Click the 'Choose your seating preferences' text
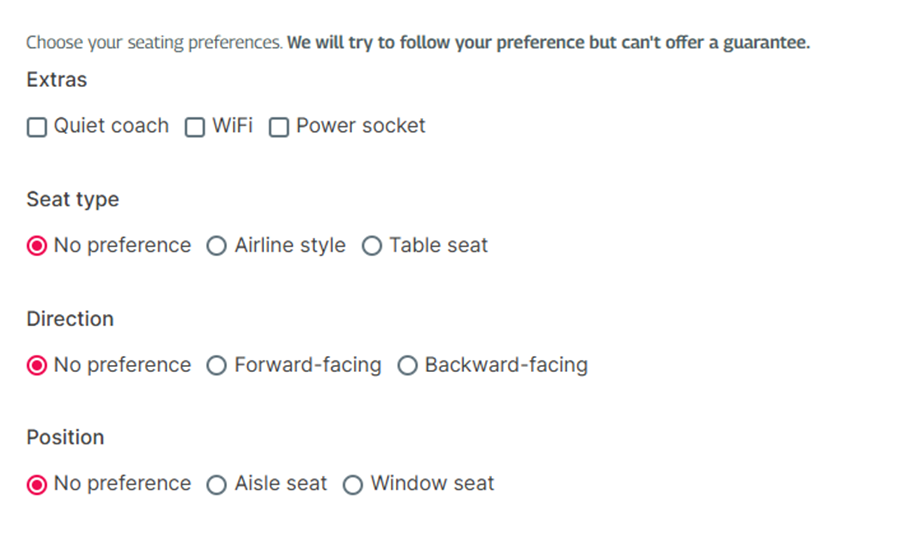The height and width of the screenshot is (541, 916). [x=155, y=43]
